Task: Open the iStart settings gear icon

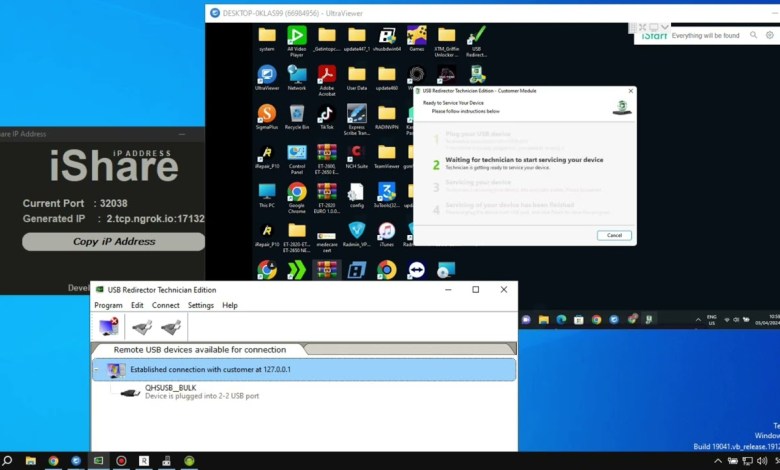Action: coord(770,35)
